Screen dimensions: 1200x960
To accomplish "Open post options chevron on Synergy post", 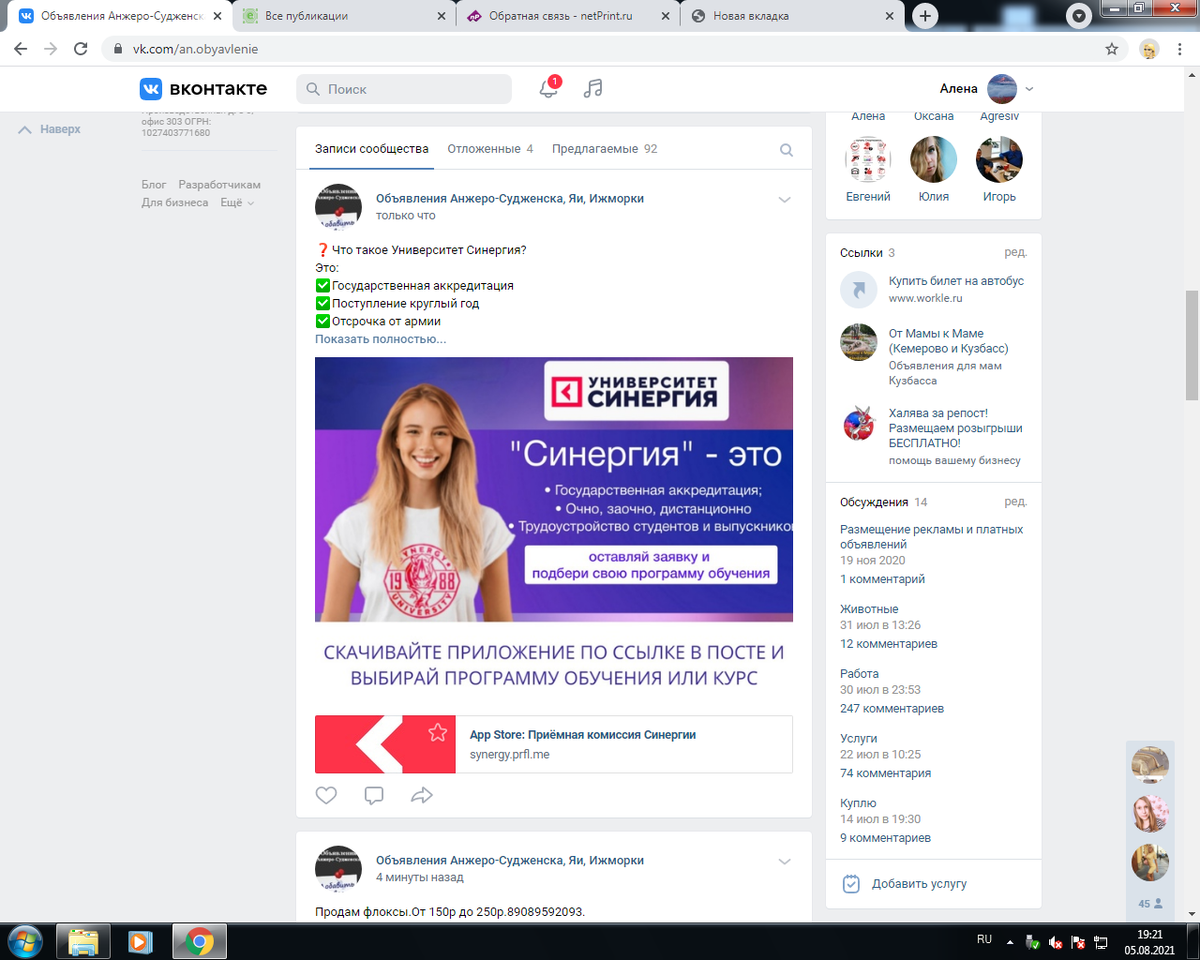I will (785, 200).
